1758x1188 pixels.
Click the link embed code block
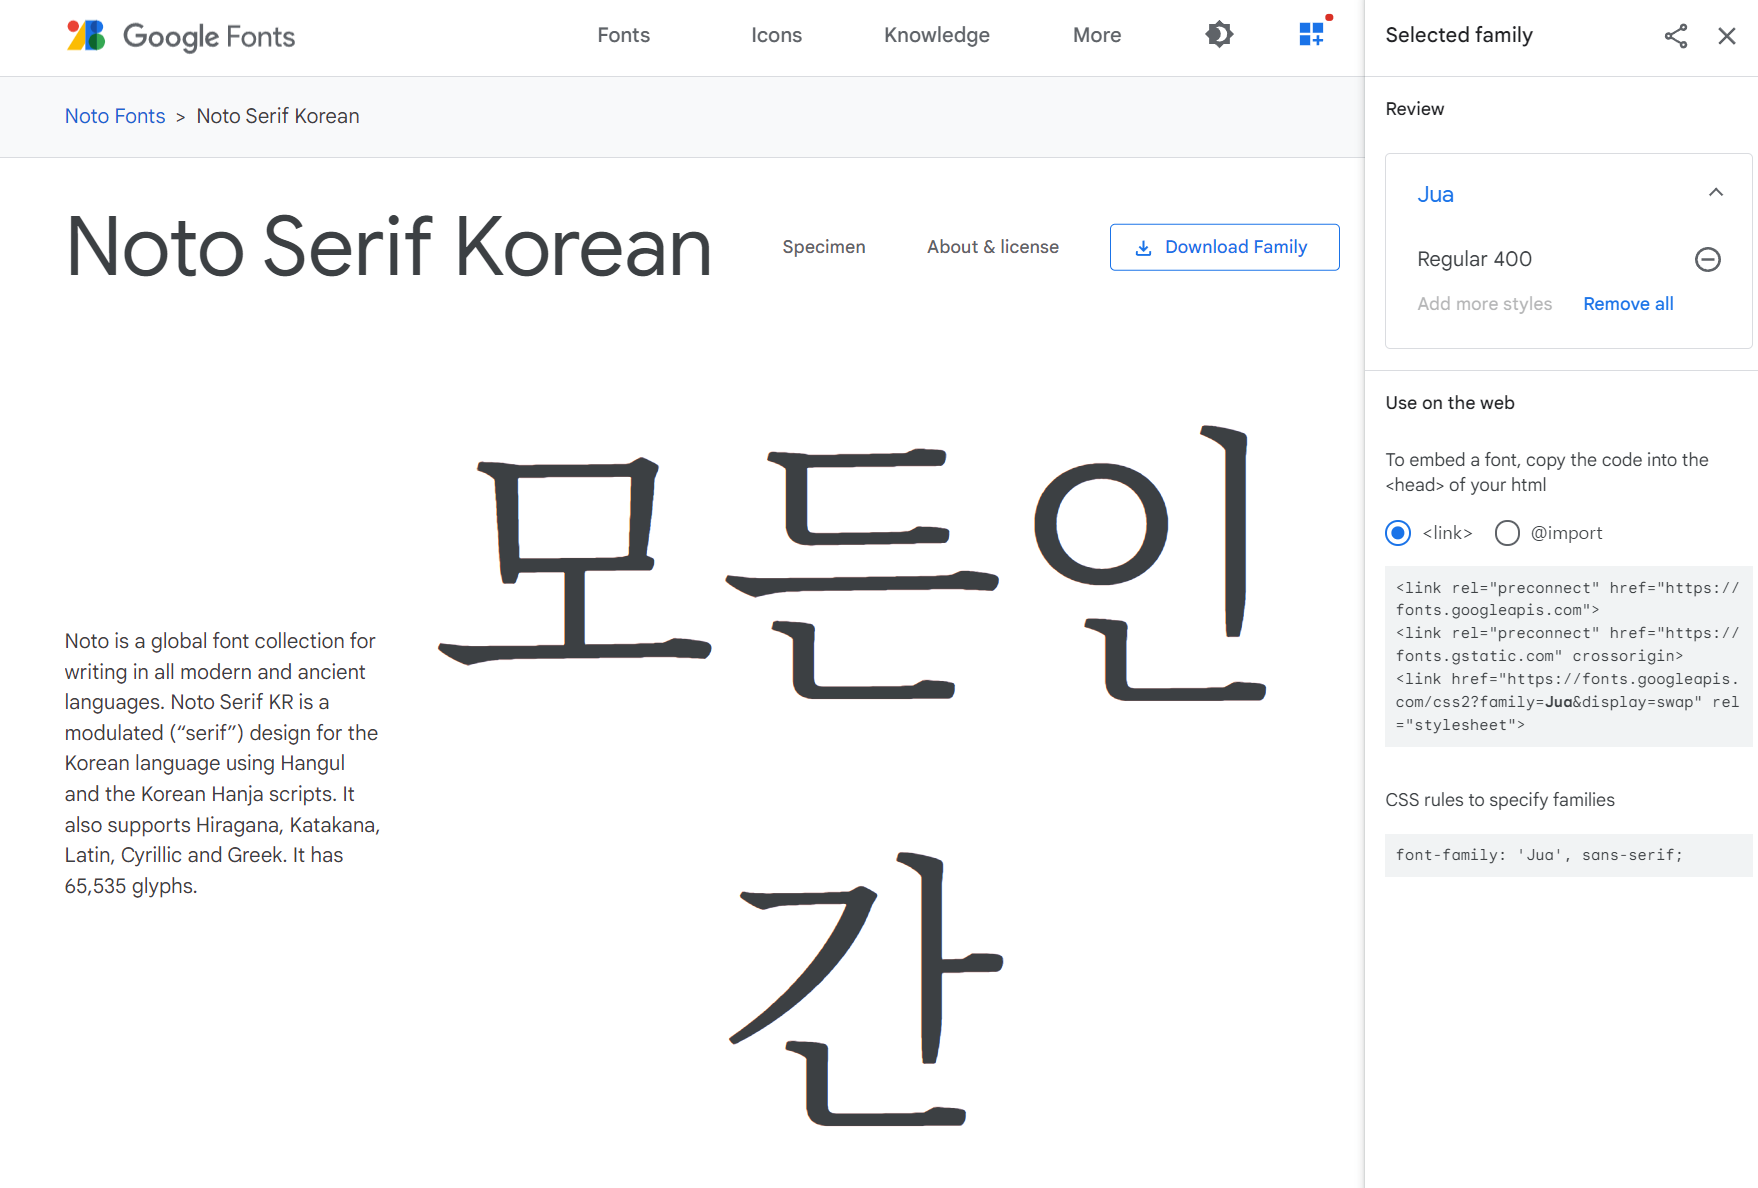click(1569, 657)
